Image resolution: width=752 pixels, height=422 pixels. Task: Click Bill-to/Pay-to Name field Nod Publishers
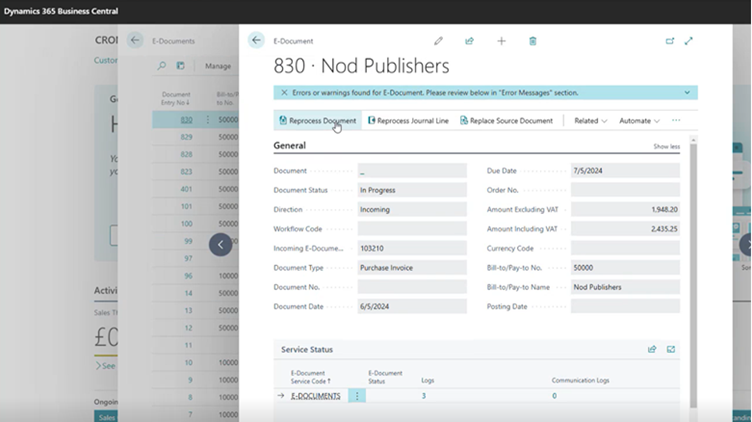point(625,287)
